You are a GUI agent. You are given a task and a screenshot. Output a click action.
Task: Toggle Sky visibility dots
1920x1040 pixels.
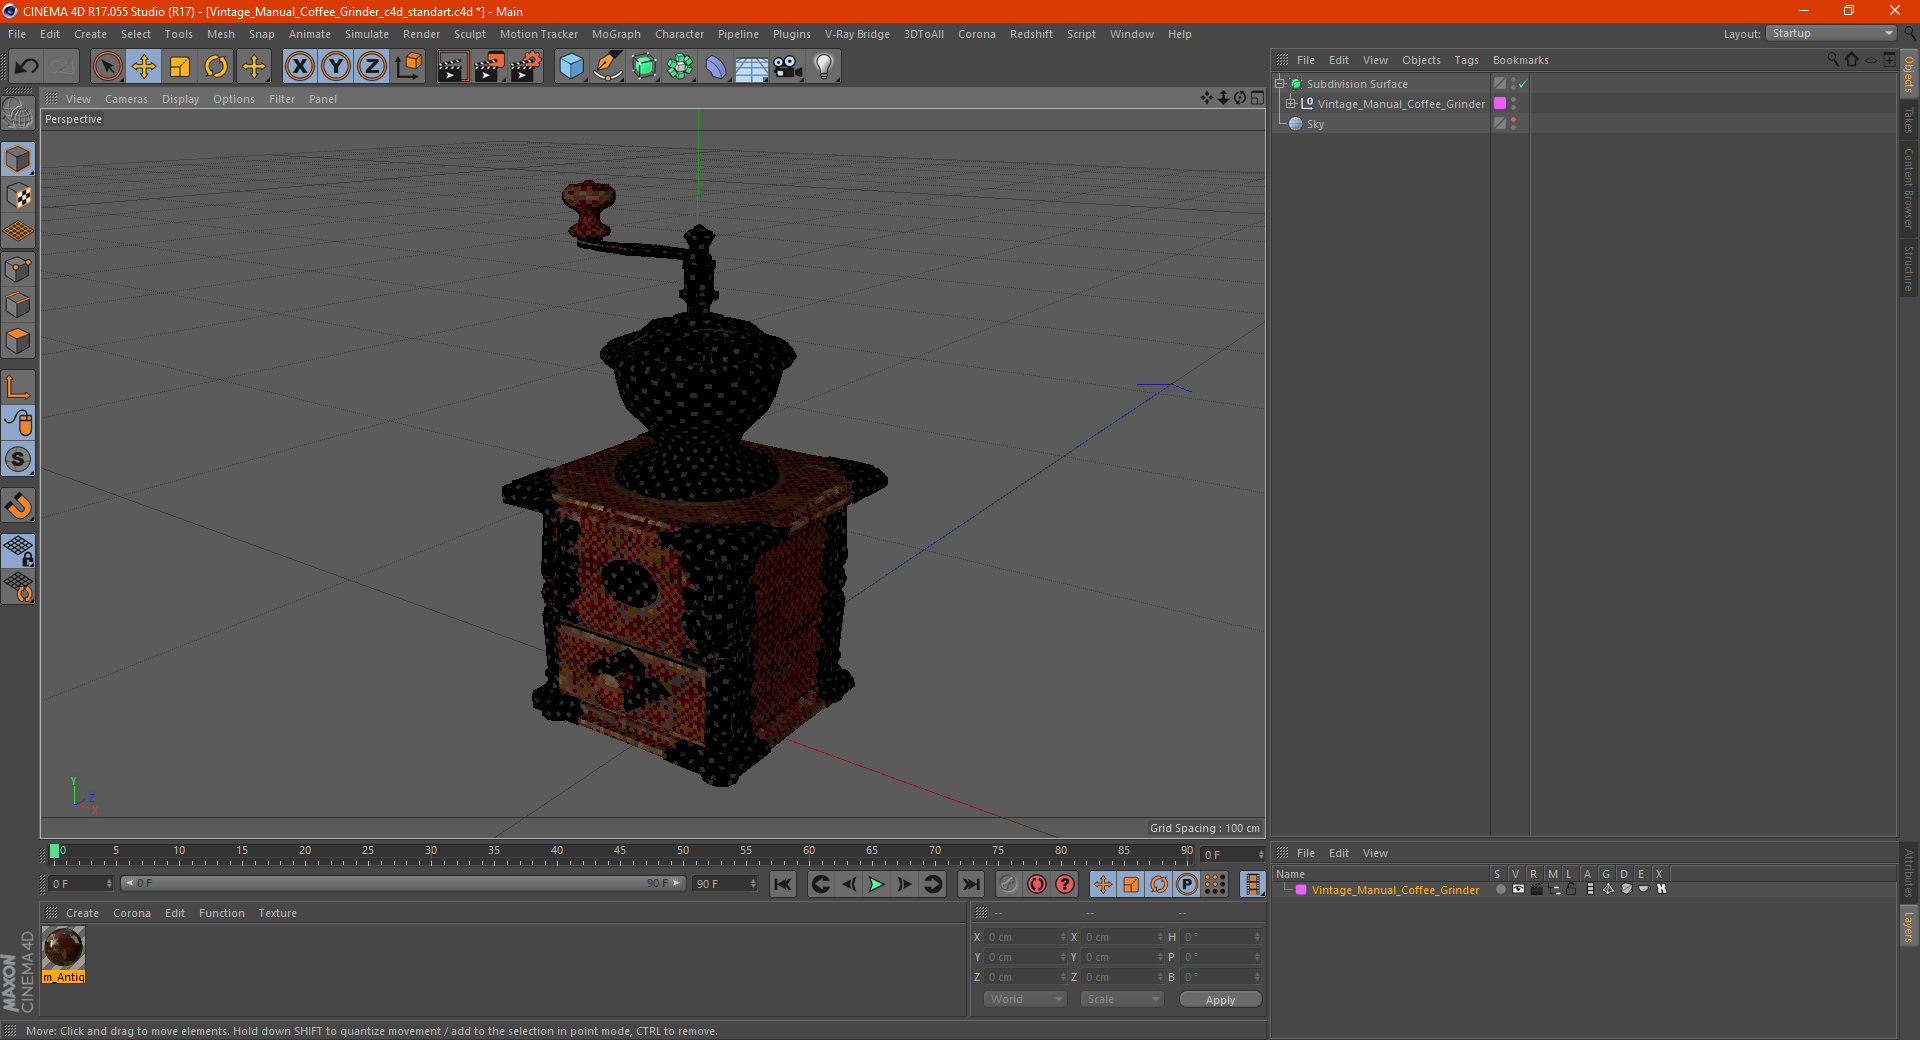click(1513, 124)
